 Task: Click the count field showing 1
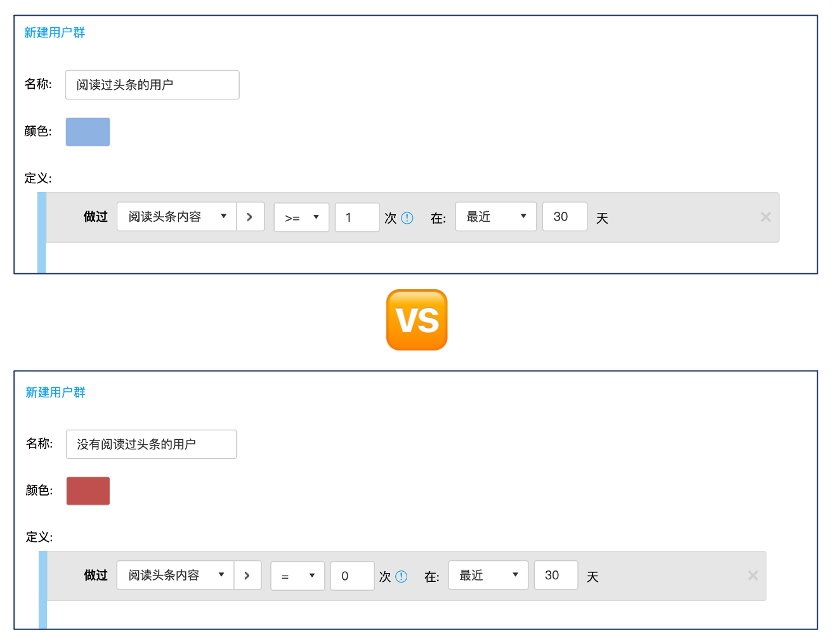pos(357,217)
